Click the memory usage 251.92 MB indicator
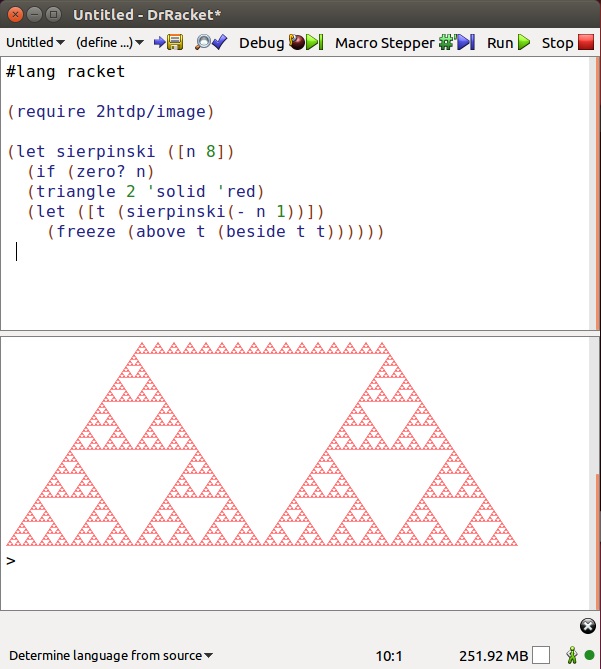Viewport: 601px width, 669px height. click(x=493, y=656)
